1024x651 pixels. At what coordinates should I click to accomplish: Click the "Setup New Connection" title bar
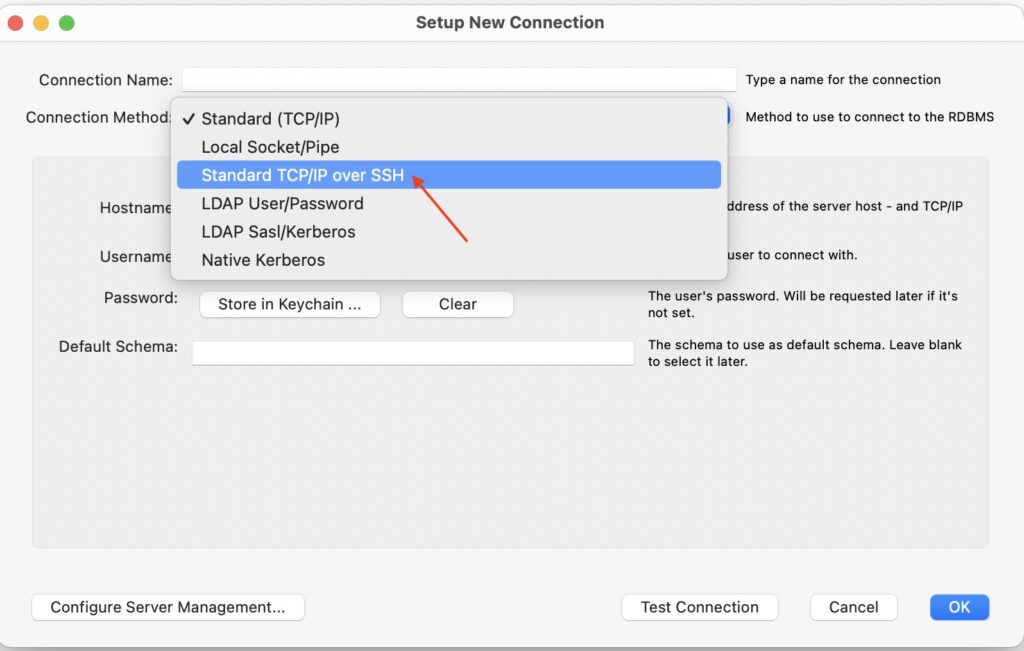[510, 21]
